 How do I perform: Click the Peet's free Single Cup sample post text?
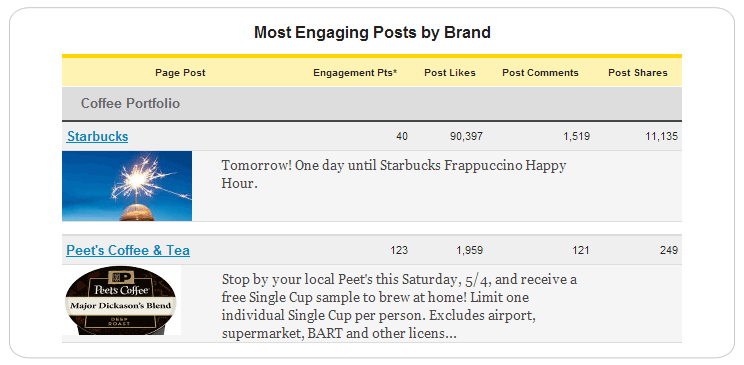click(400, 307)
